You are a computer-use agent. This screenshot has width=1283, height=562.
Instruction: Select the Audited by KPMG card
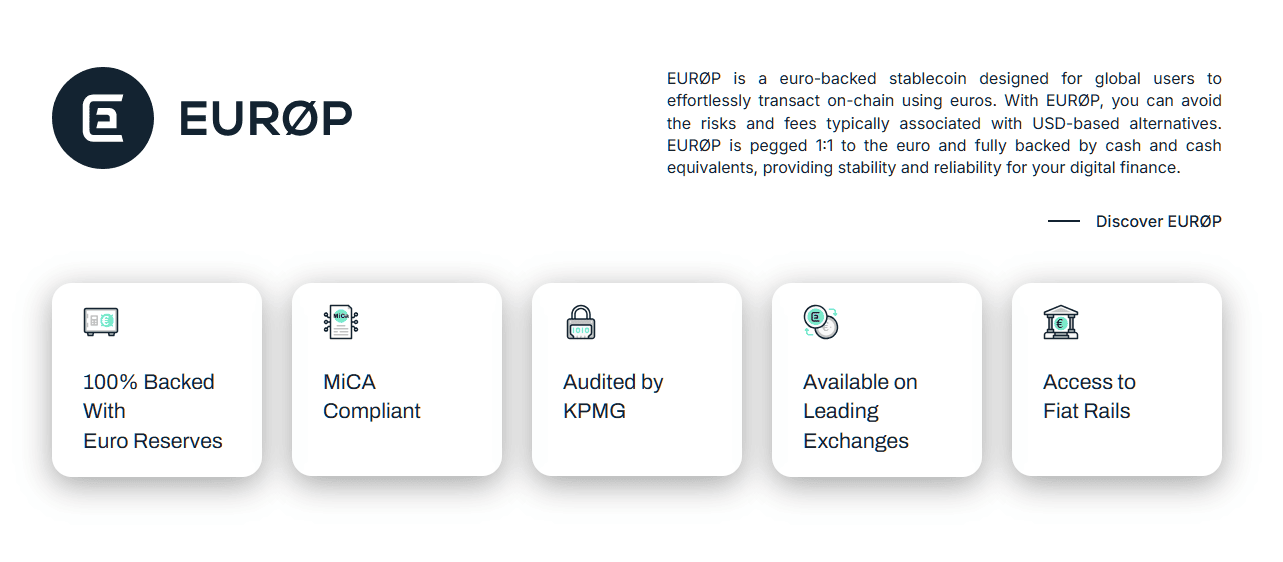(x=637, y=379)
